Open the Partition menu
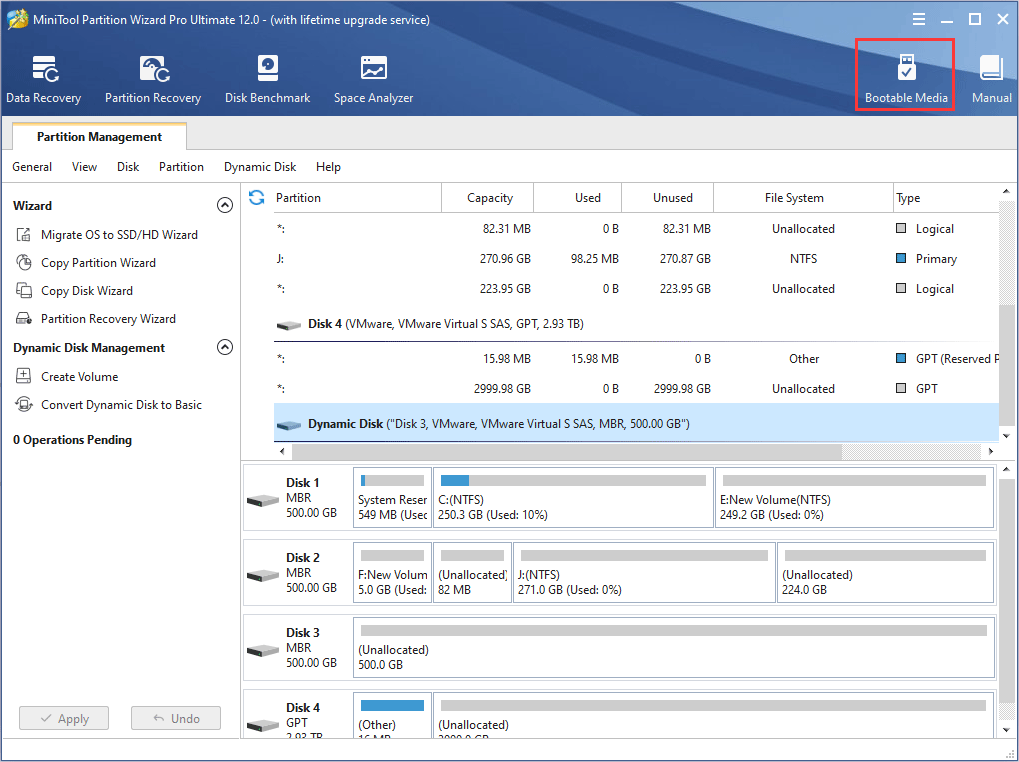 click(181, 167)
